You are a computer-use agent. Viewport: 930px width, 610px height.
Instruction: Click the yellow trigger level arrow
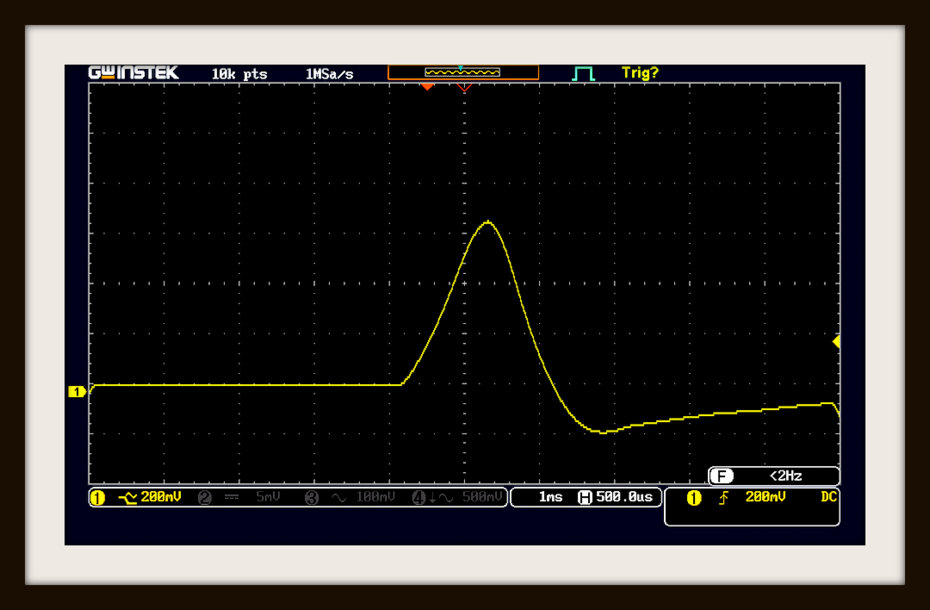point(836,342)
